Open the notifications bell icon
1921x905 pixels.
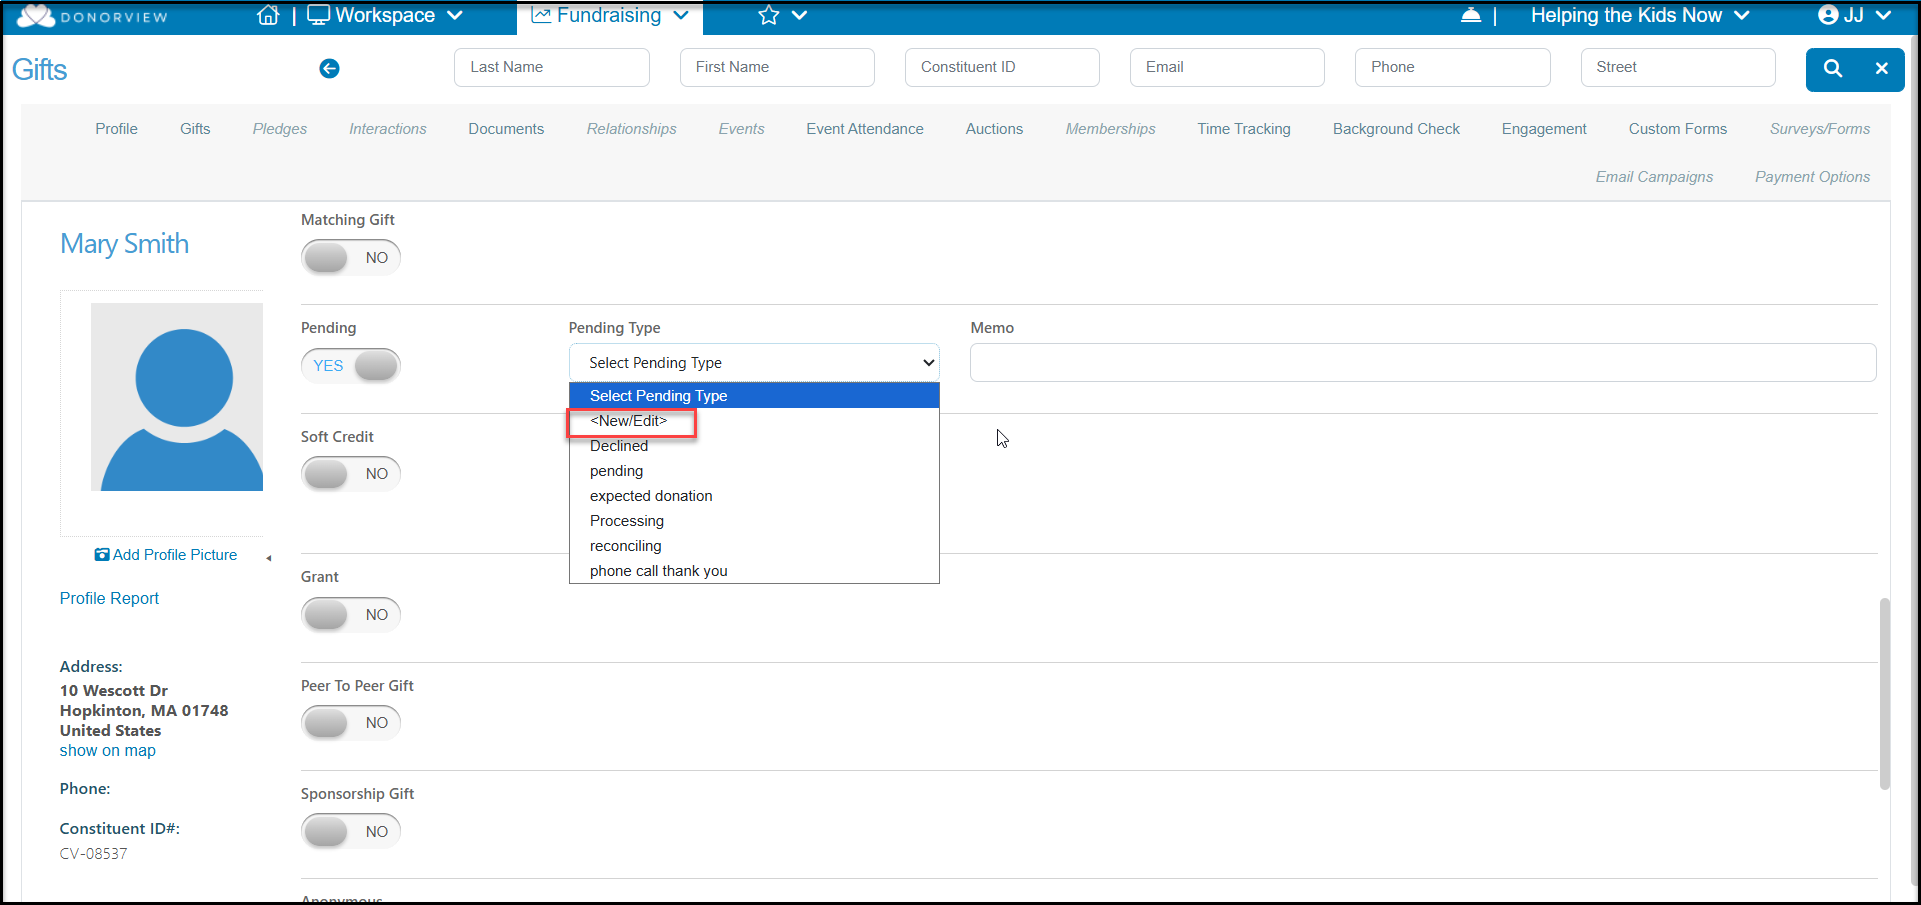coord(1471,15)
